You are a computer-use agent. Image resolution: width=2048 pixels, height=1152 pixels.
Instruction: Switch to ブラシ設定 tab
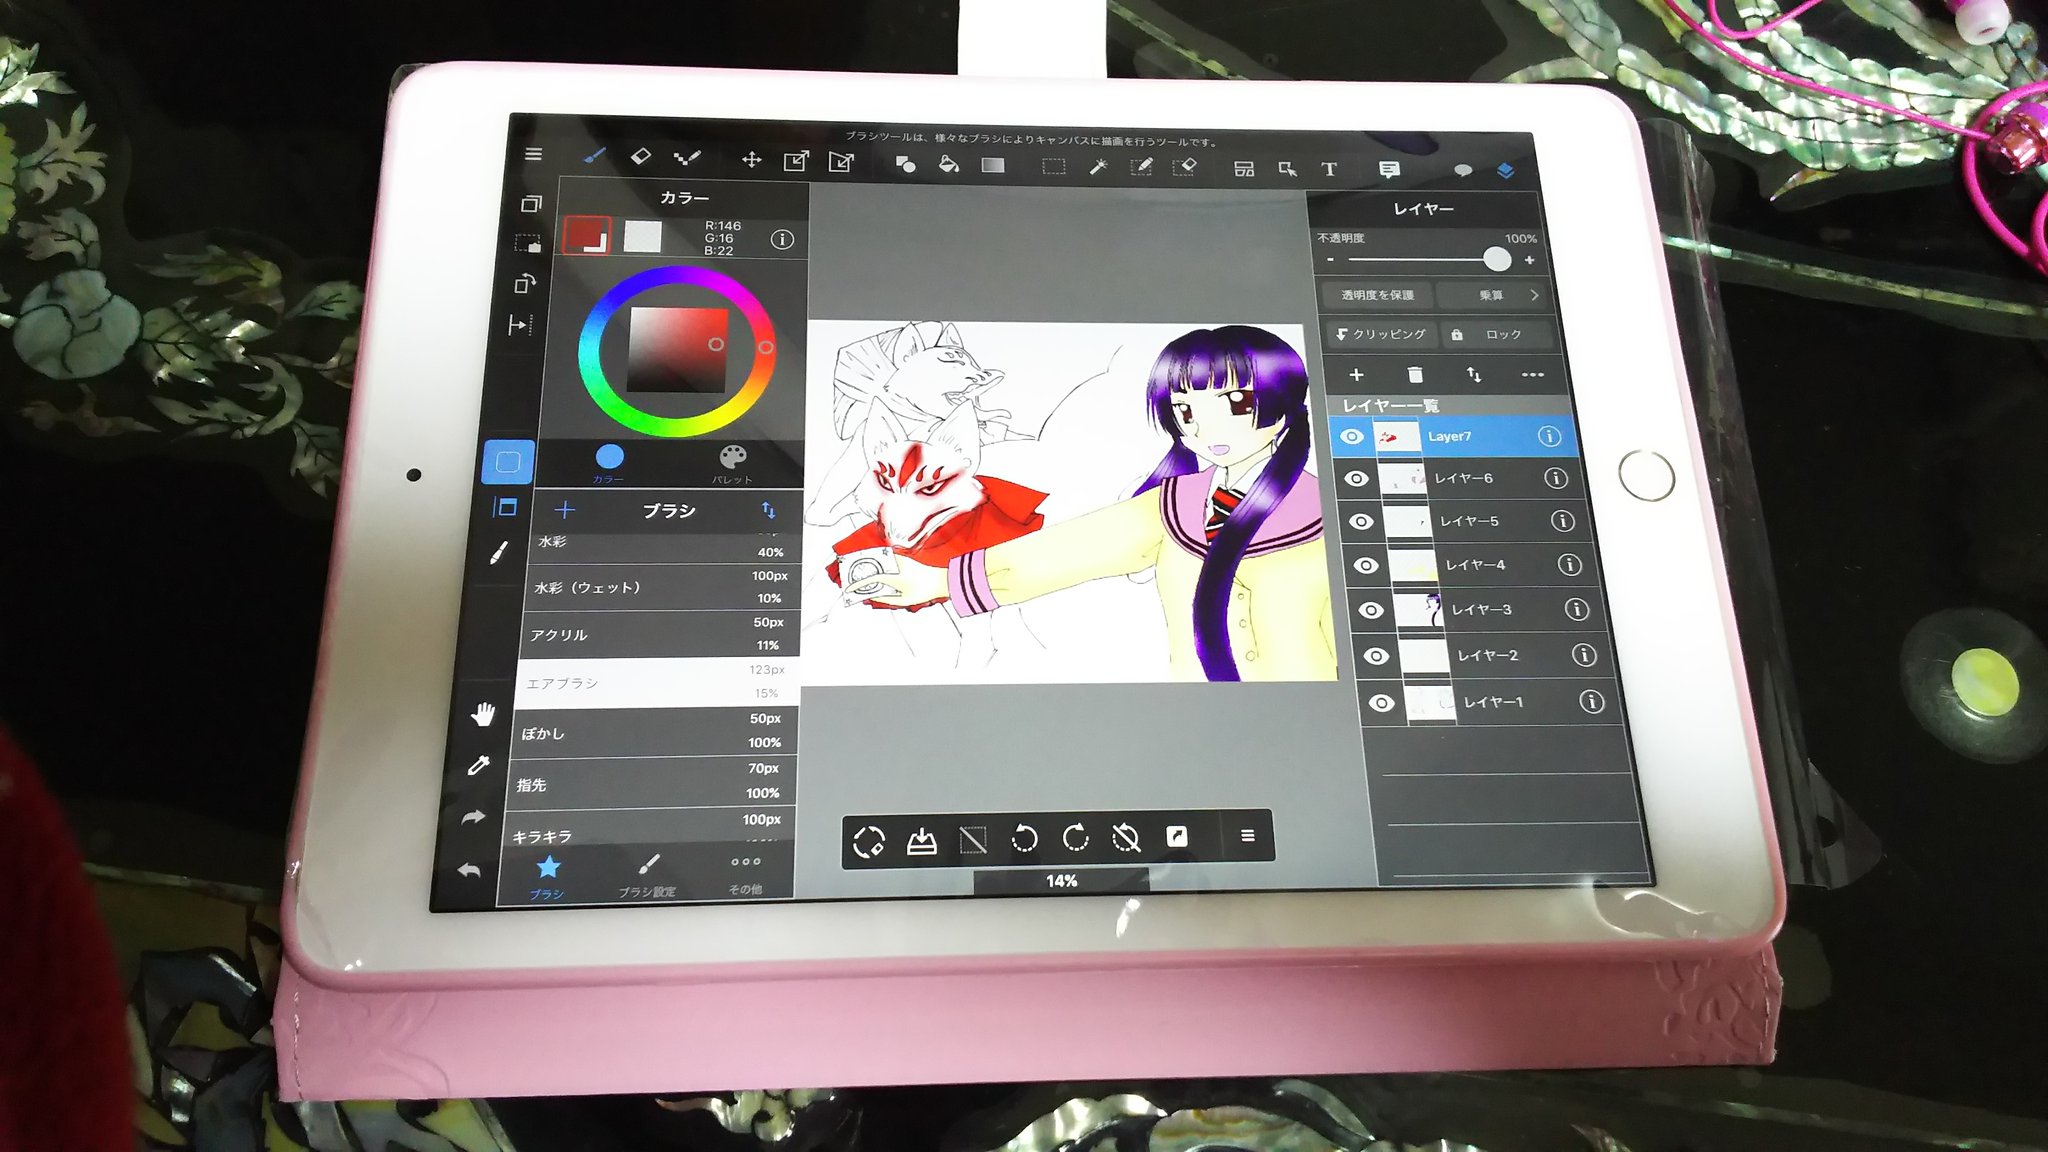pyautogui.click(x=648, y=876)
